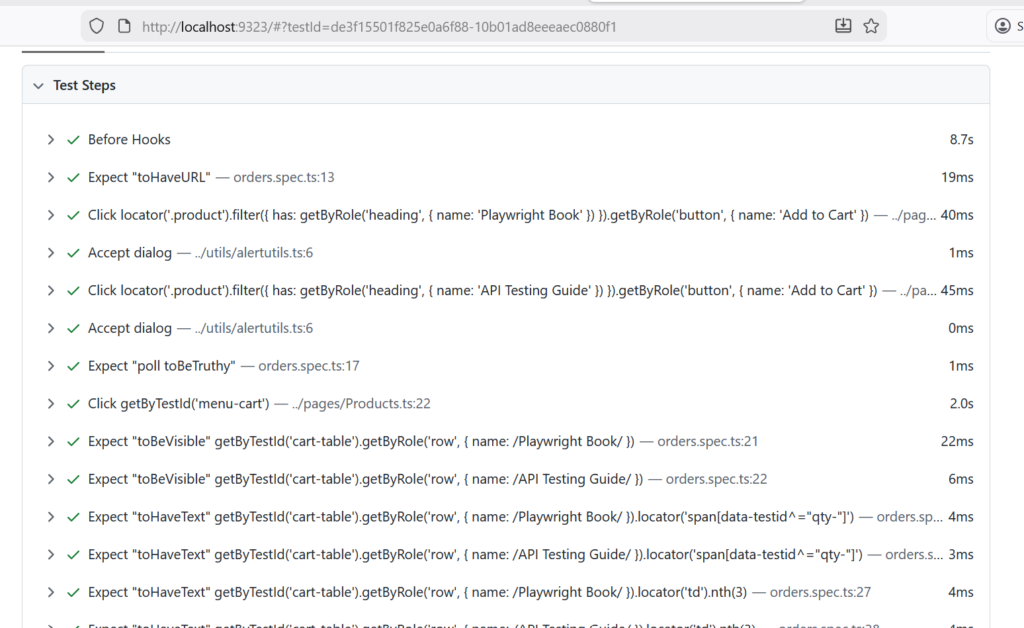
Task: Expand the first Accept dialog step
Action: pyautogui.click(x=50, y=253)
